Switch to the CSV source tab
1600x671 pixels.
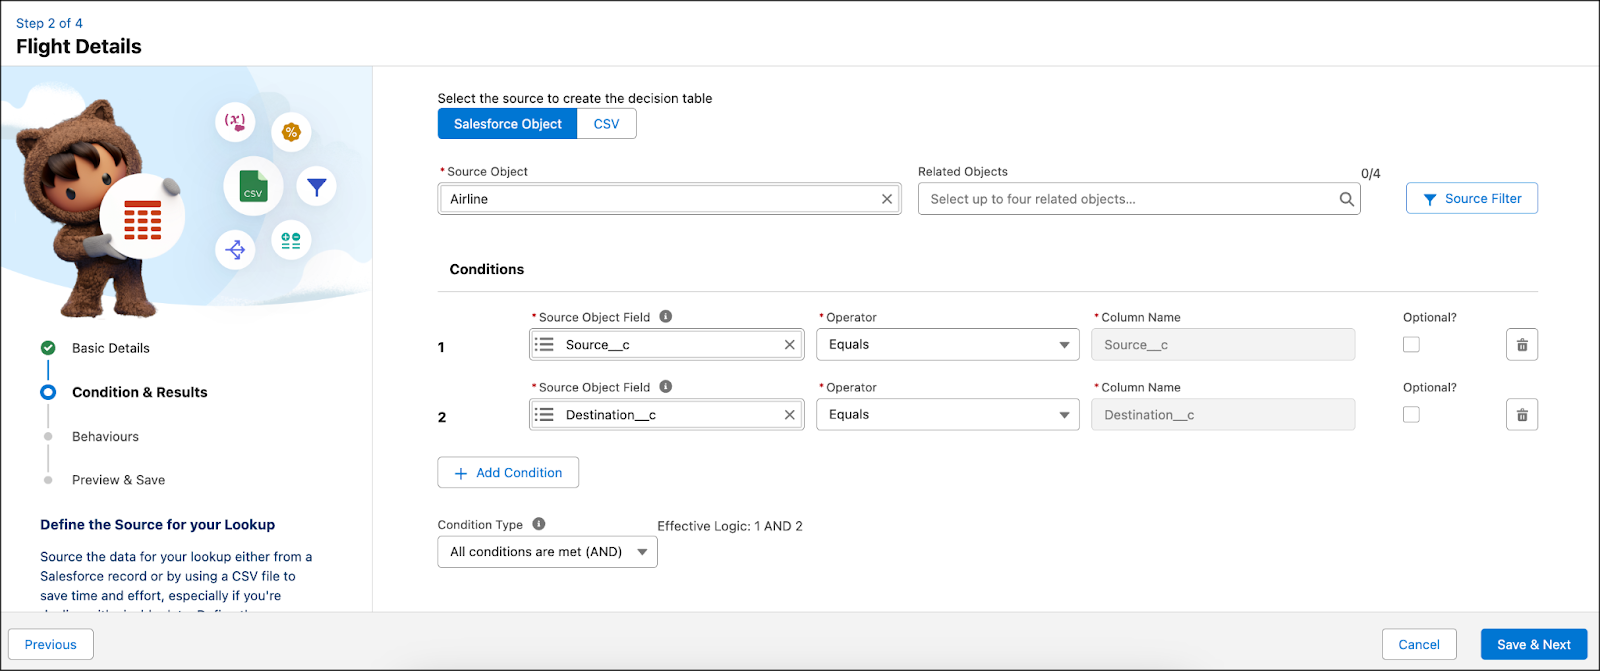607,124
